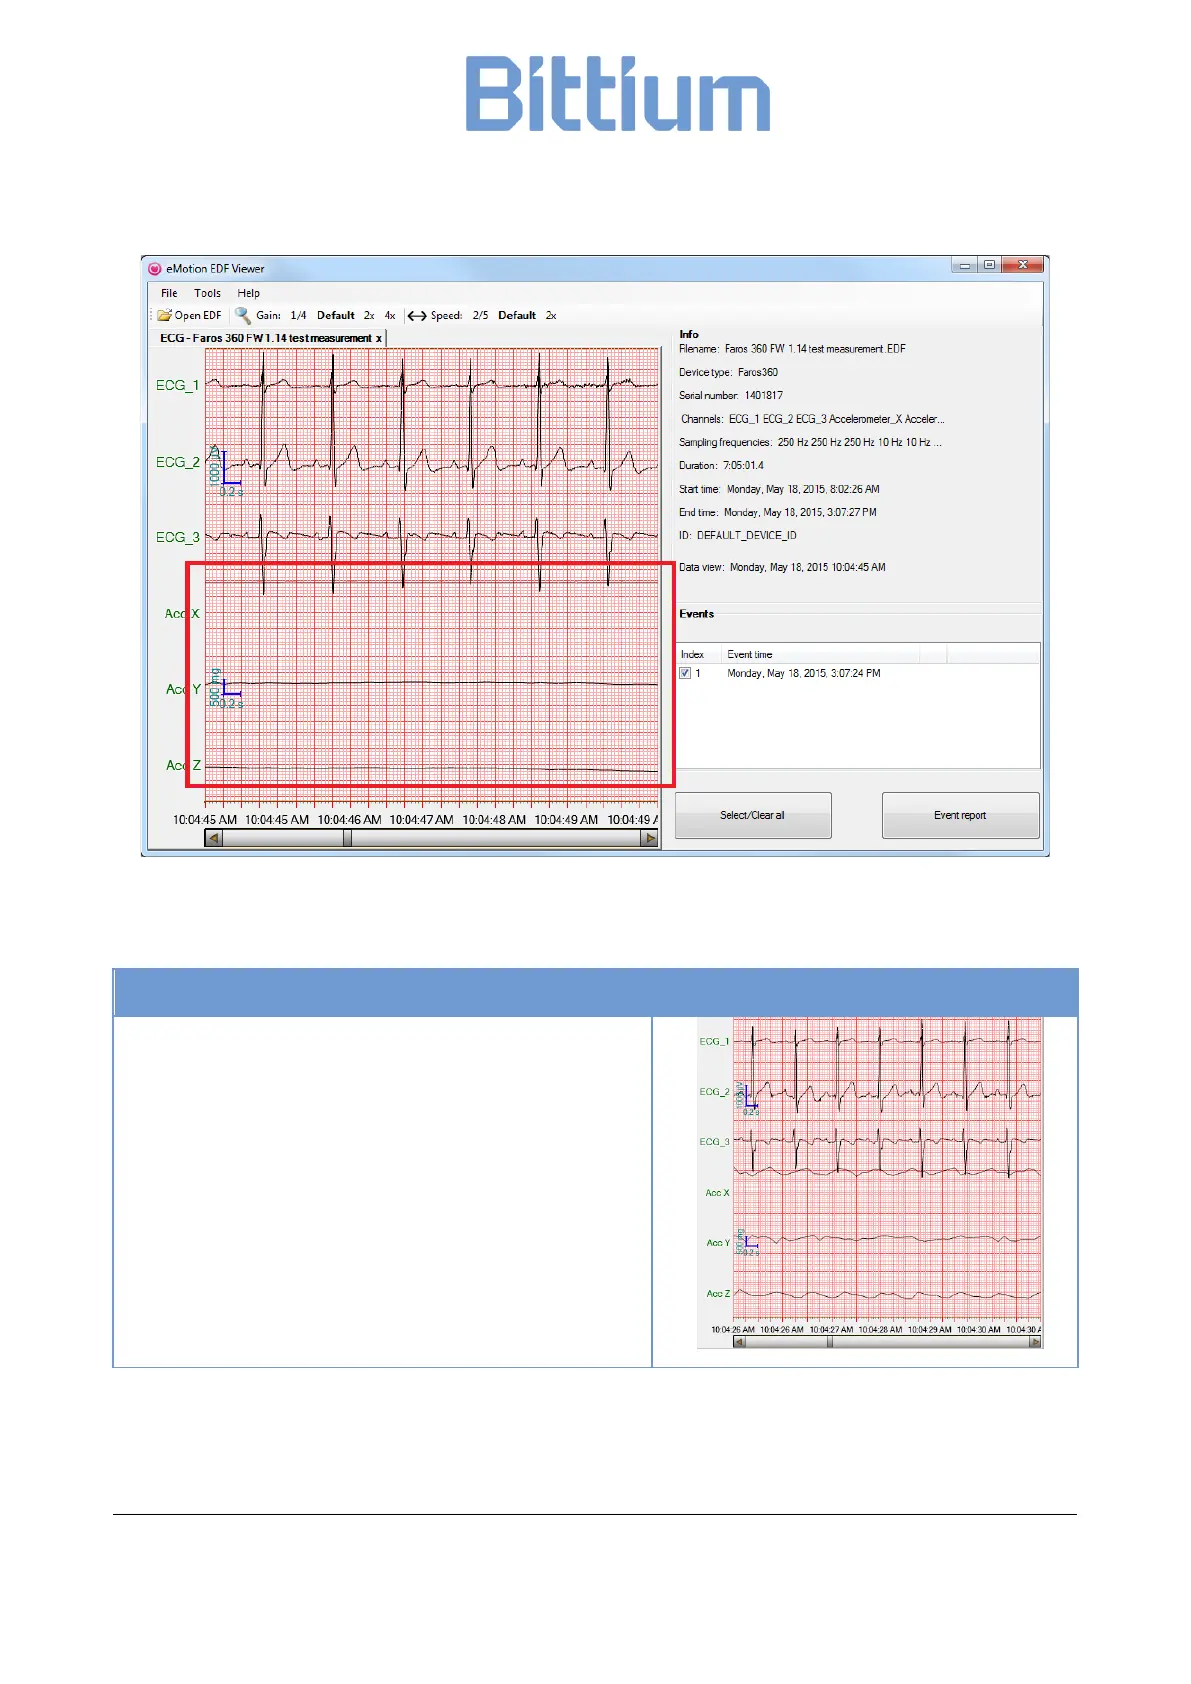Click the Duration 7:05:01.4 value

coord(743,466)
